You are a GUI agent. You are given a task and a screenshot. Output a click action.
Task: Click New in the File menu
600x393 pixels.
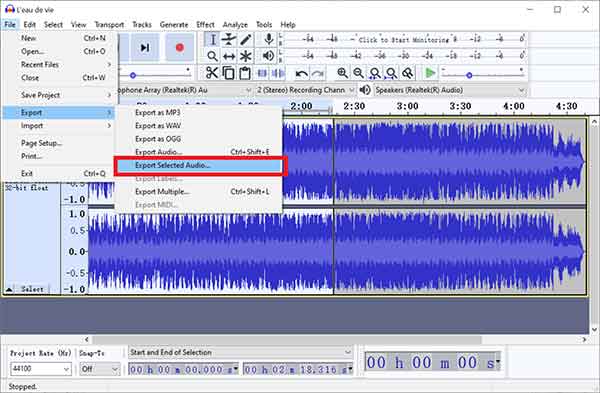point(59,38)
